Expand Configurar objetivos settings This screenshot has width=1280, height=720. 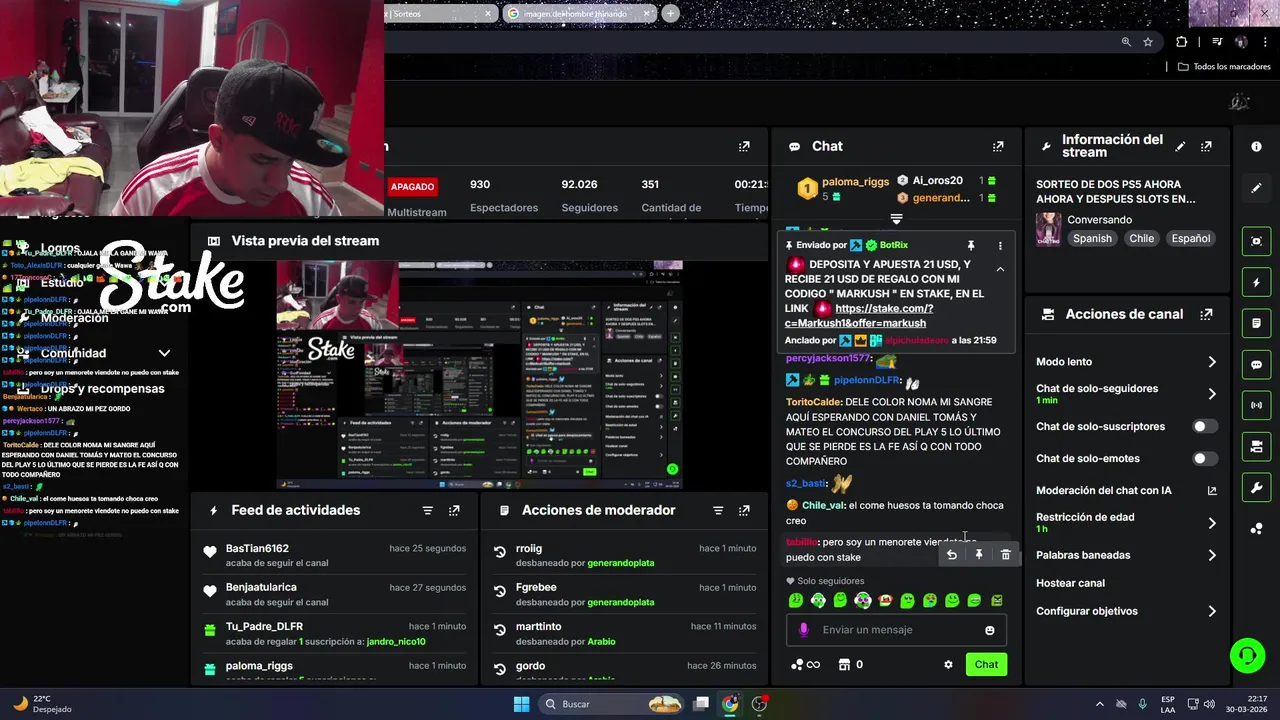point(1212,611)
